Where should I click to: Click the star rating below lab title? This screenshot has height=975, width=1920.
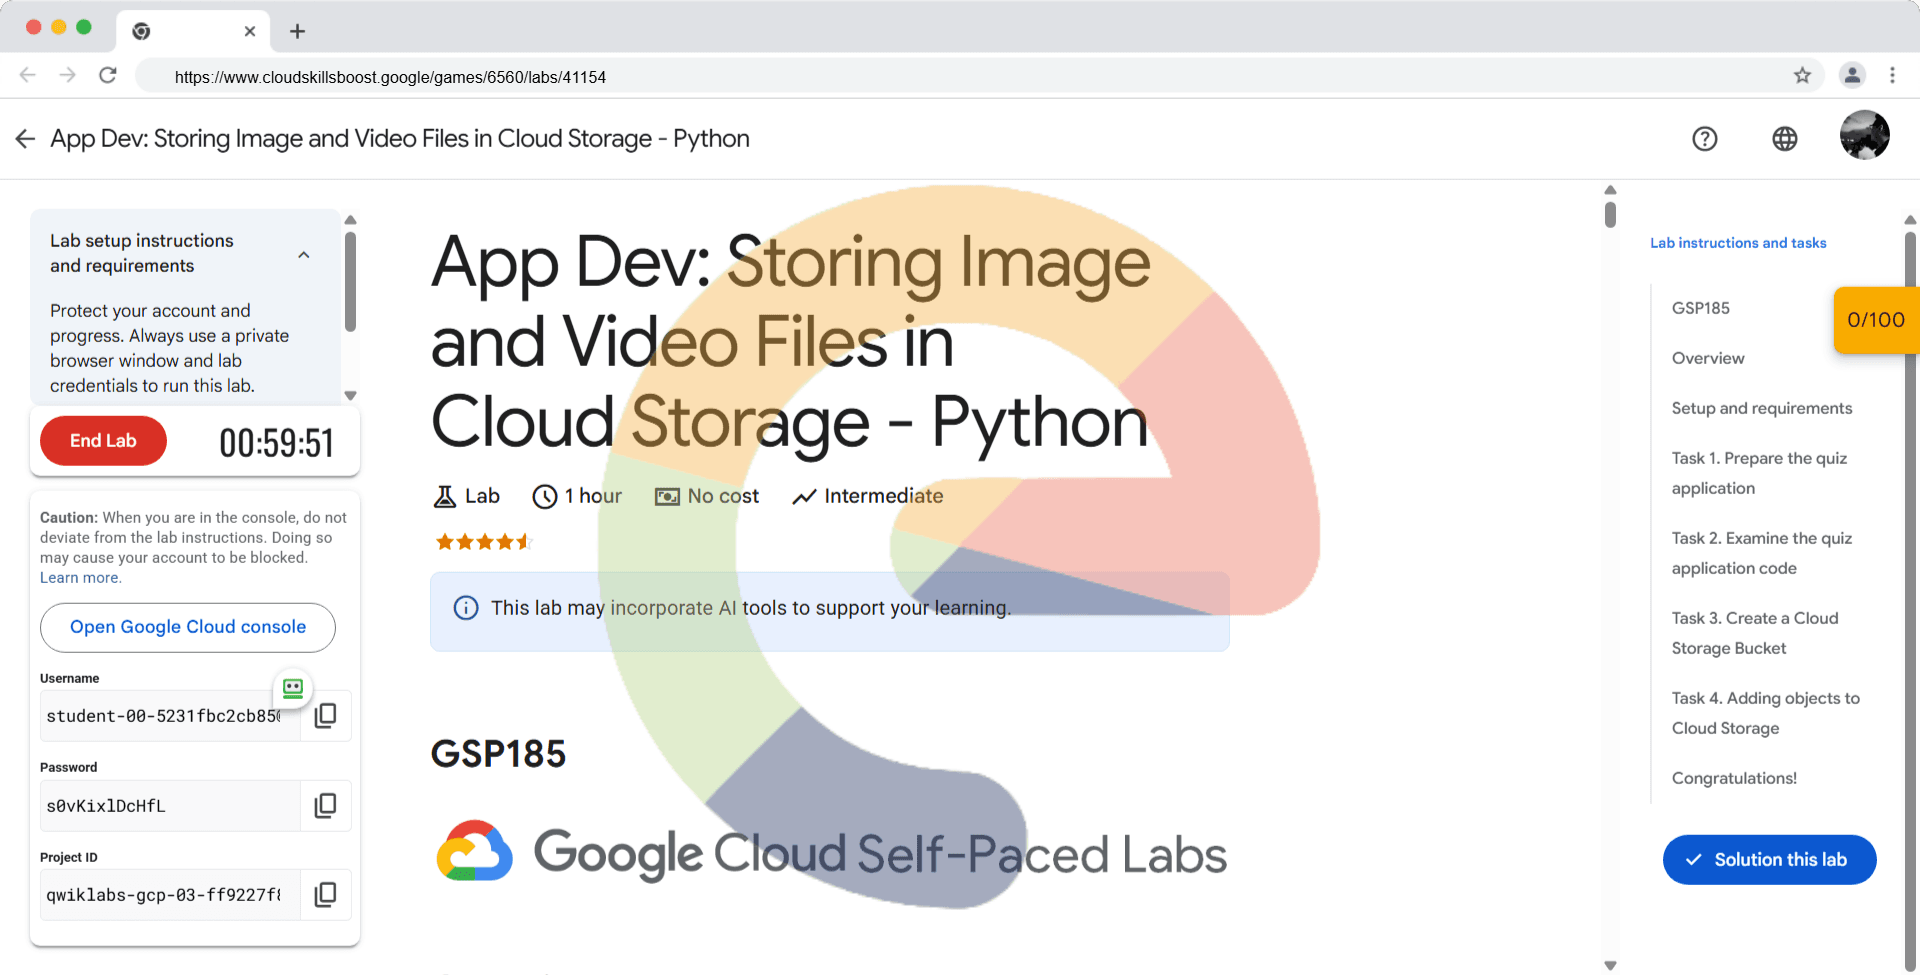click(x=484, y=542)
